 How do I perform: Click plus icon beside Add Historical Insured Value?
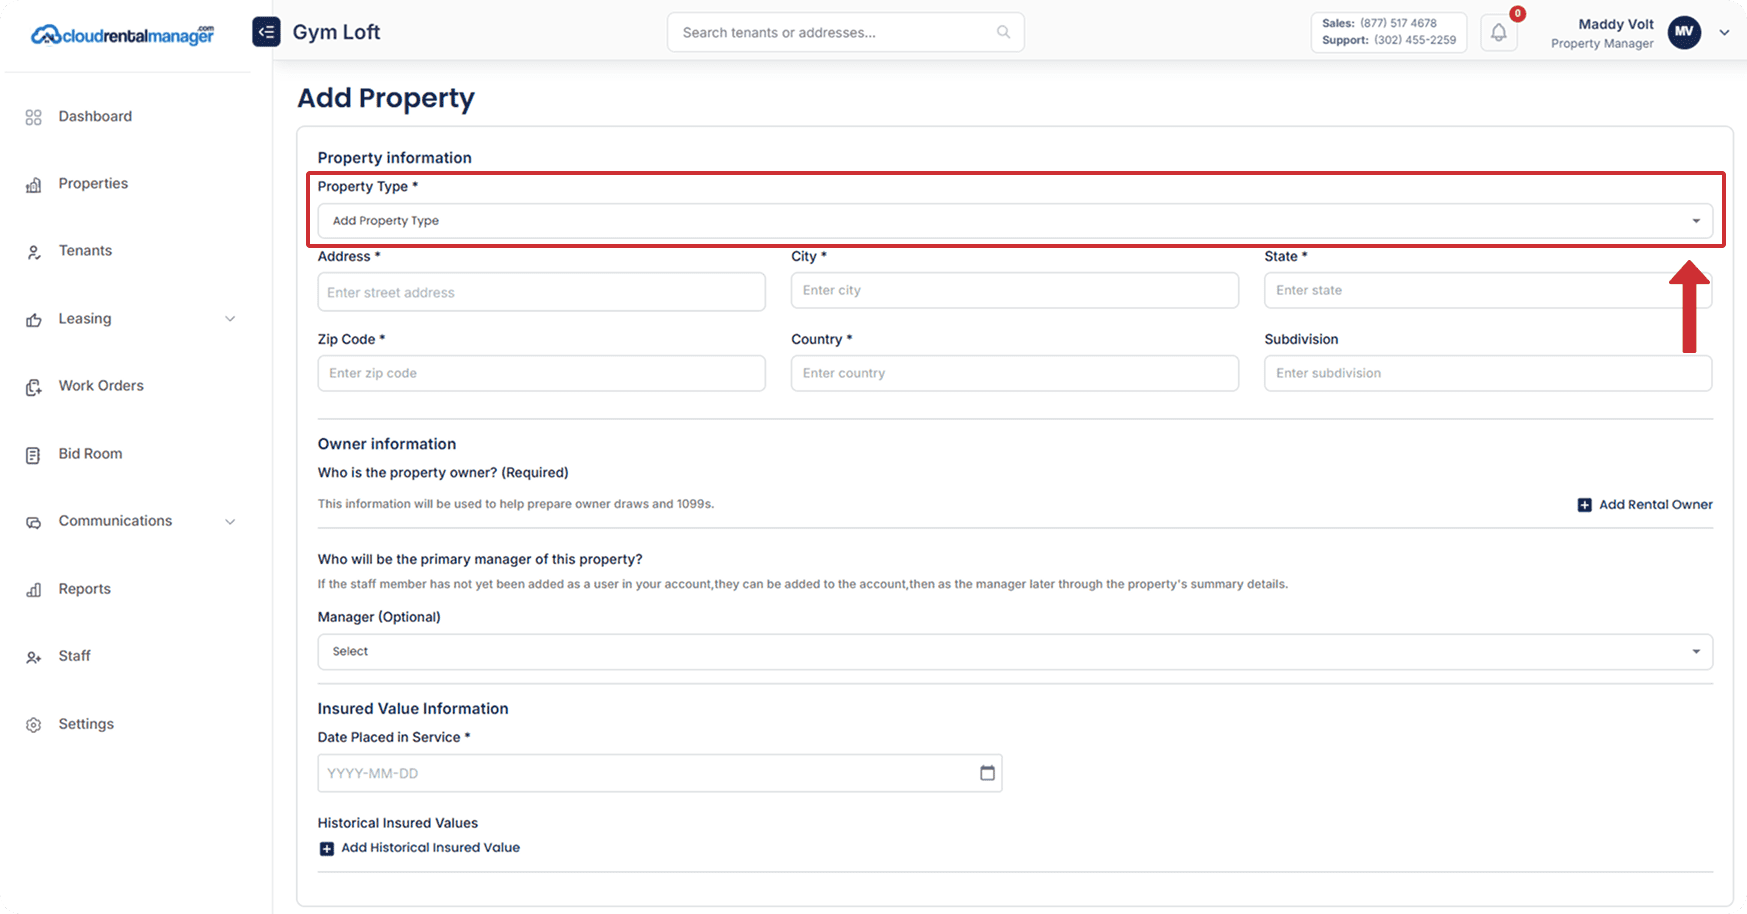point(326,848)
